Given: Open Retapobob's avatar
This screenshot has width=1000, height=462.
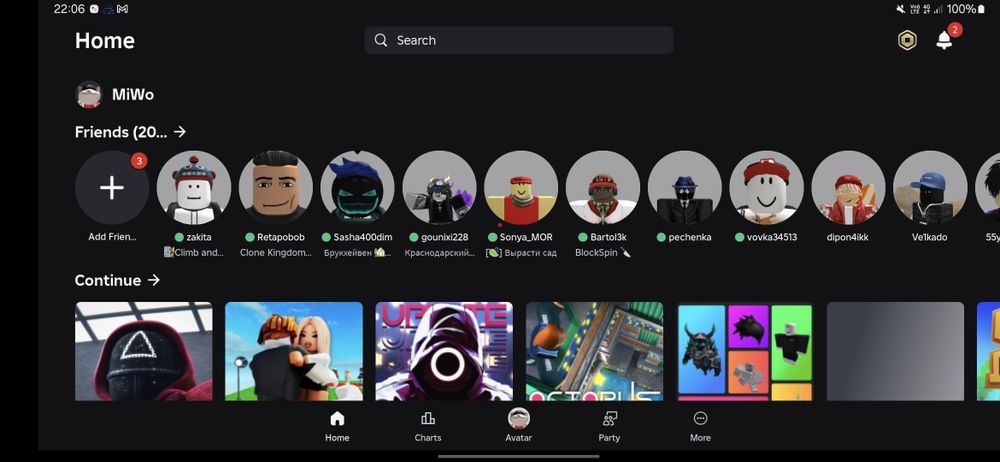Looking at the screenshot, I should (276, 188).
